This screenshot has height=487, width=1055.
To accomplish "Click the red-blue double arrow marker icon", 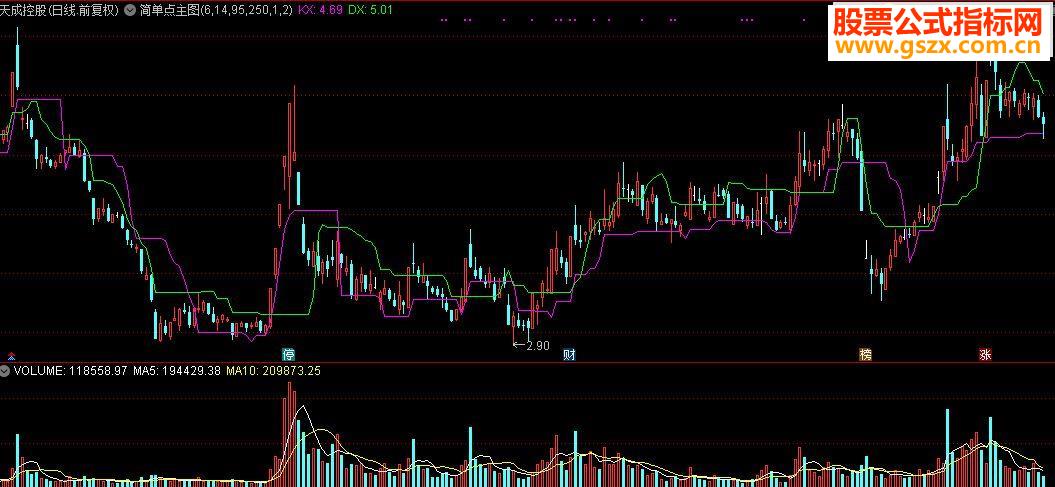I will [x=10, y=355].
